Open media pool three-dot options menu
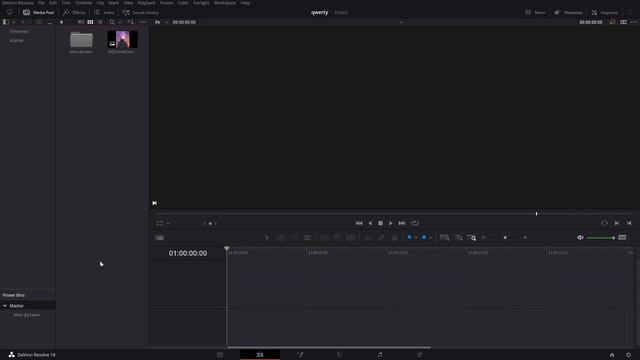This screenshot has height=360, width=640. point(142,22)
